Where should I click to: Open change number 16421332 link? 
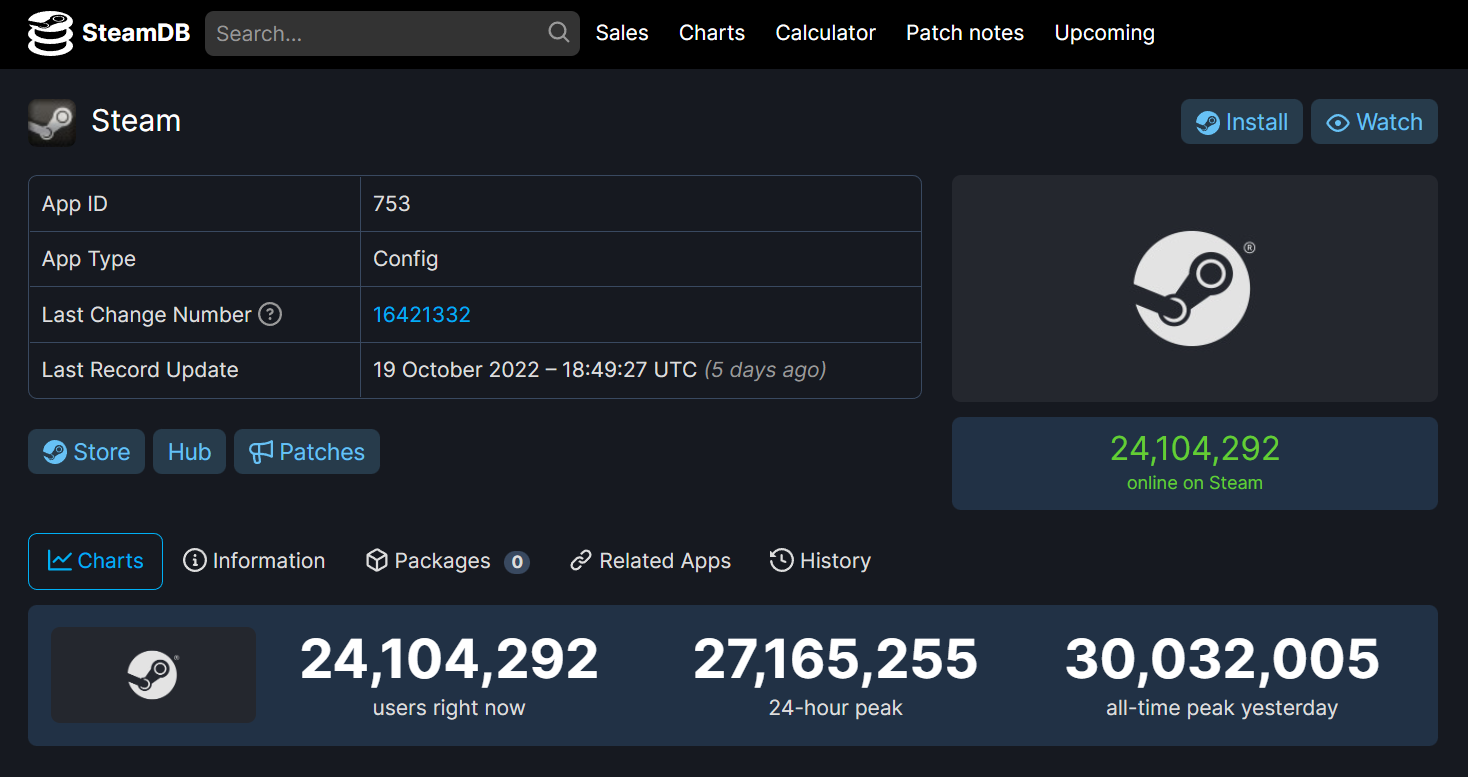click(422, 314)
